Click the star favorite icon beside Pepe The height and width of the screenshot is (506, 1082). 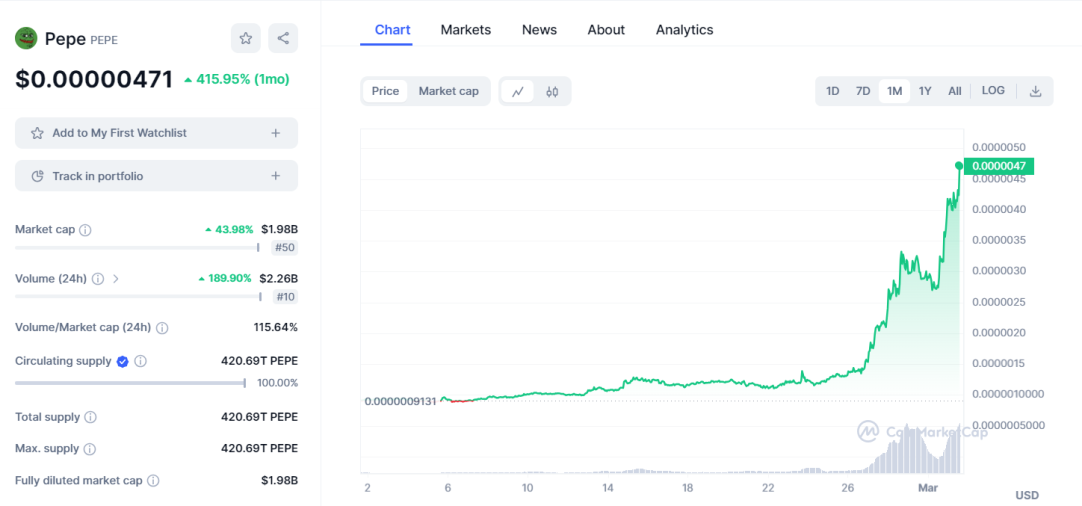246,38
